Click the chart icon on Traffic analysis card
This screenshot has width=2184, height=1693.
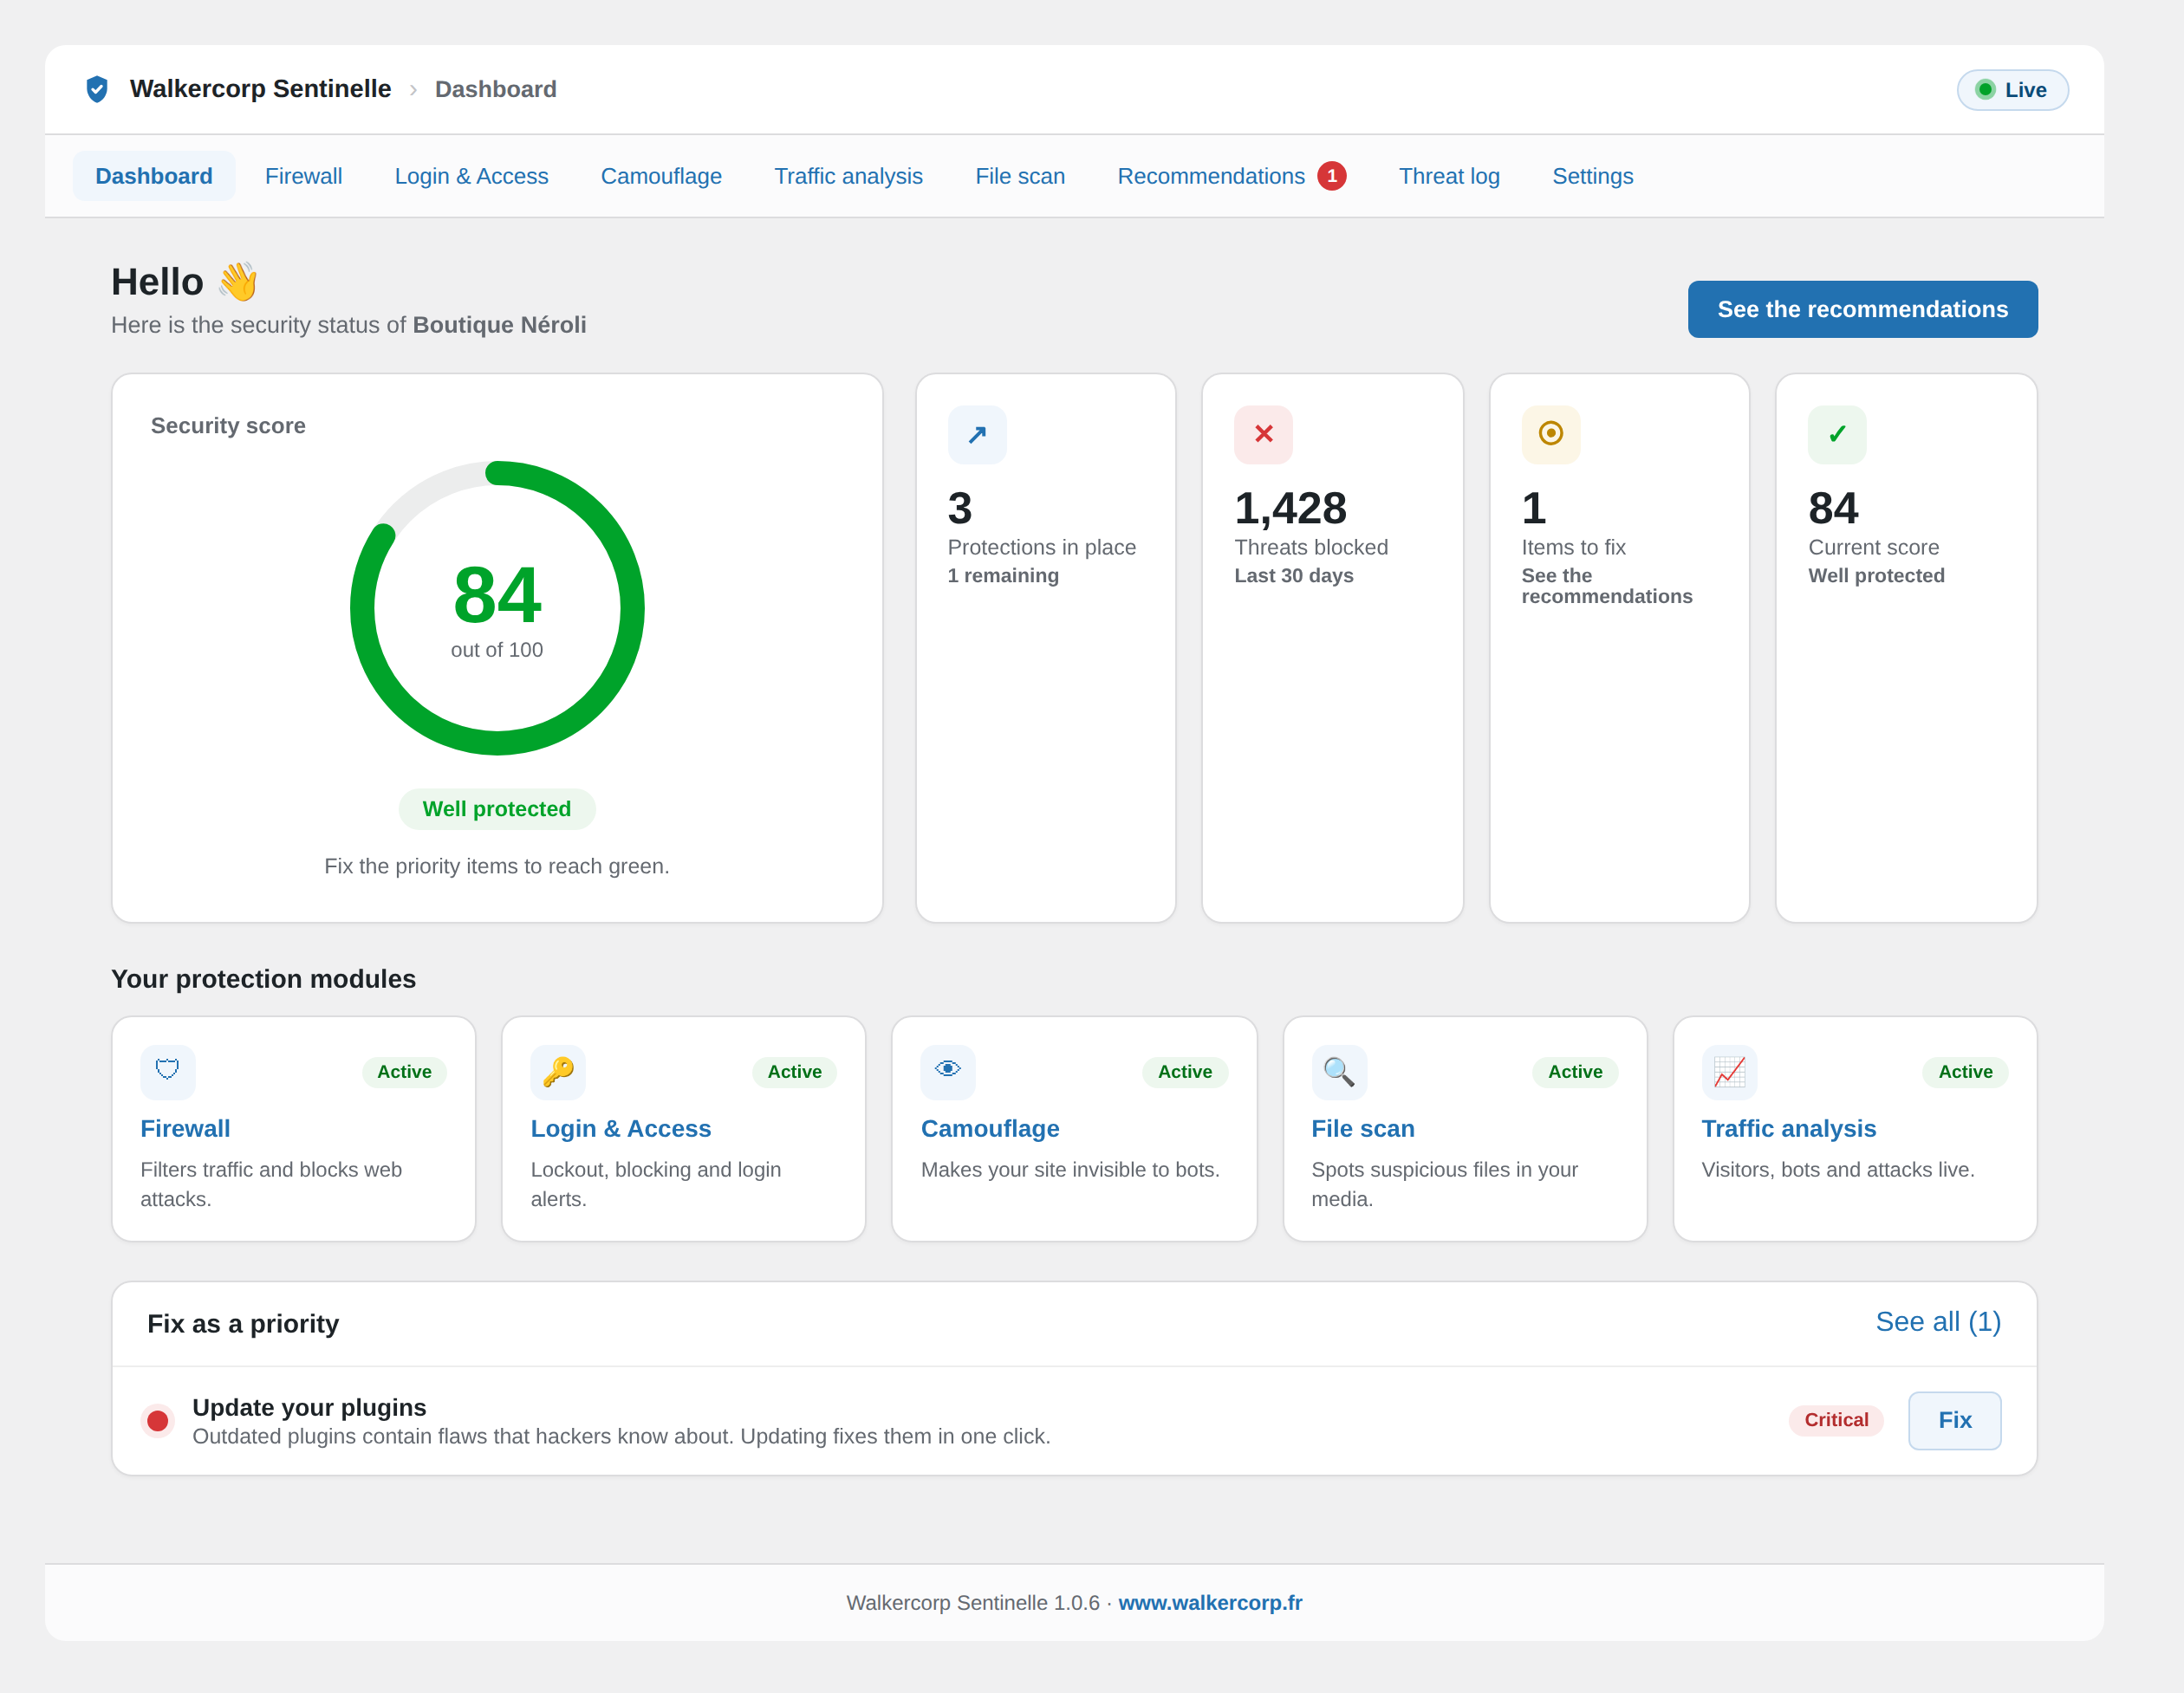(x=1729, y=1071)
